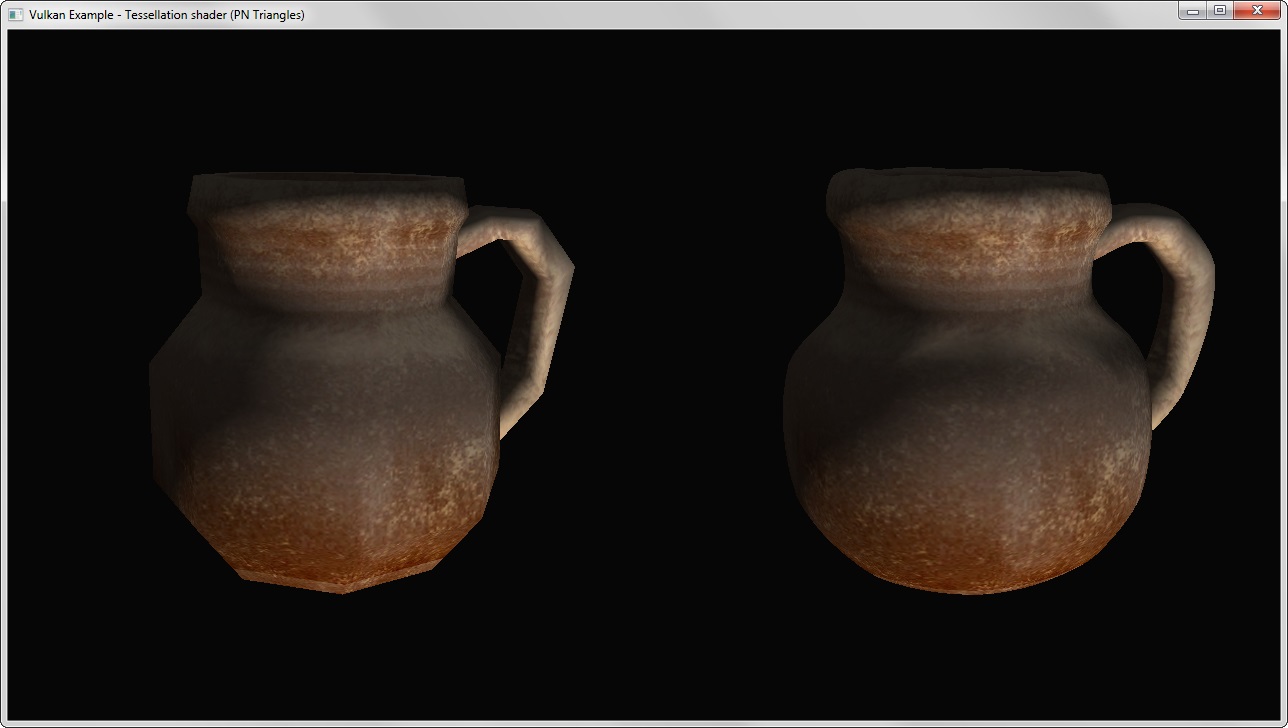
Task: Click the handle of the right smooth jug
Action: 1187,300
